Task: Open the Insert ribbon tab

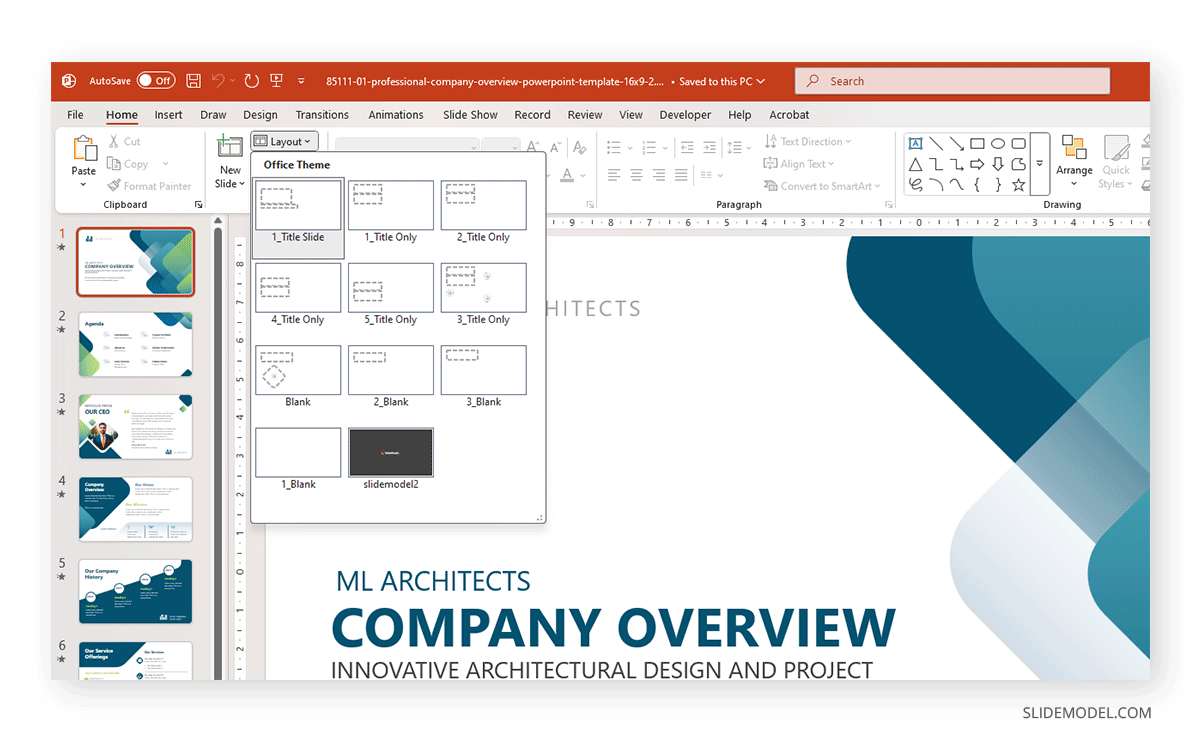Action: (168, 115)
